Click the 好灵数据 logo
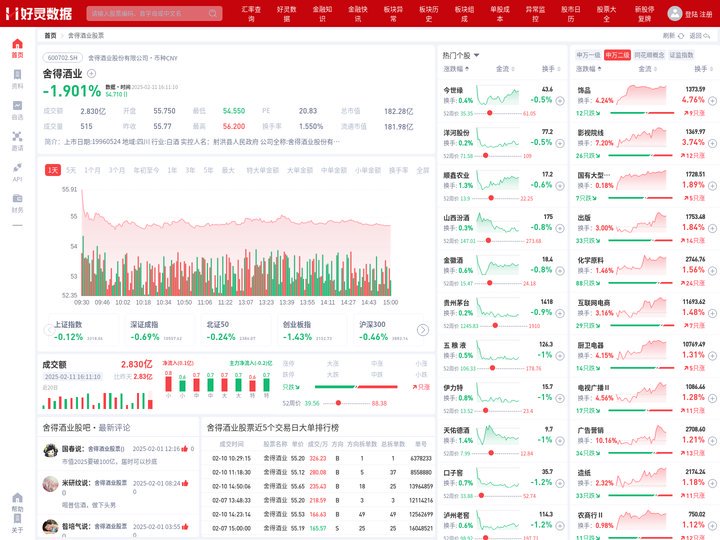 click(39, 13)
